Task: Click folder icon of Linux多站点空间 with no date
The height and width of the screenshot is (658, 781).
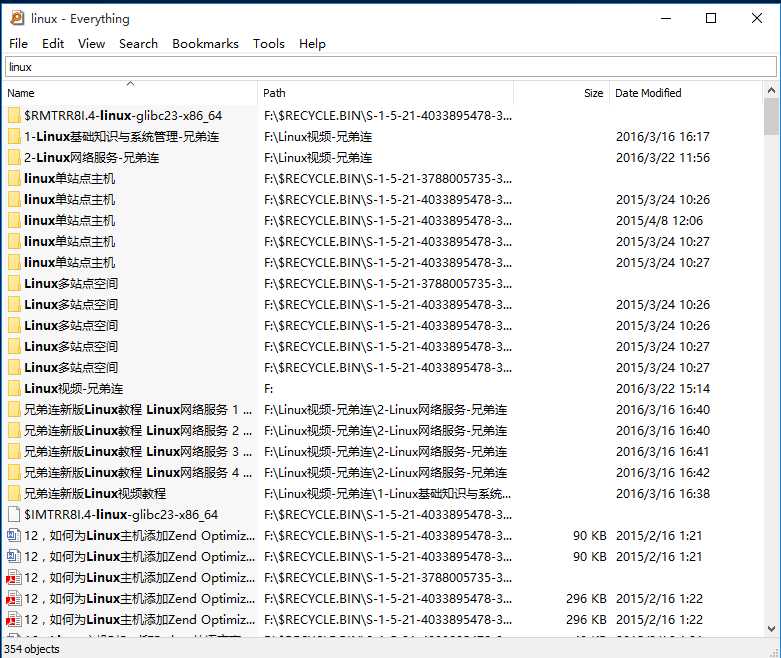Action: click(14, 283)
